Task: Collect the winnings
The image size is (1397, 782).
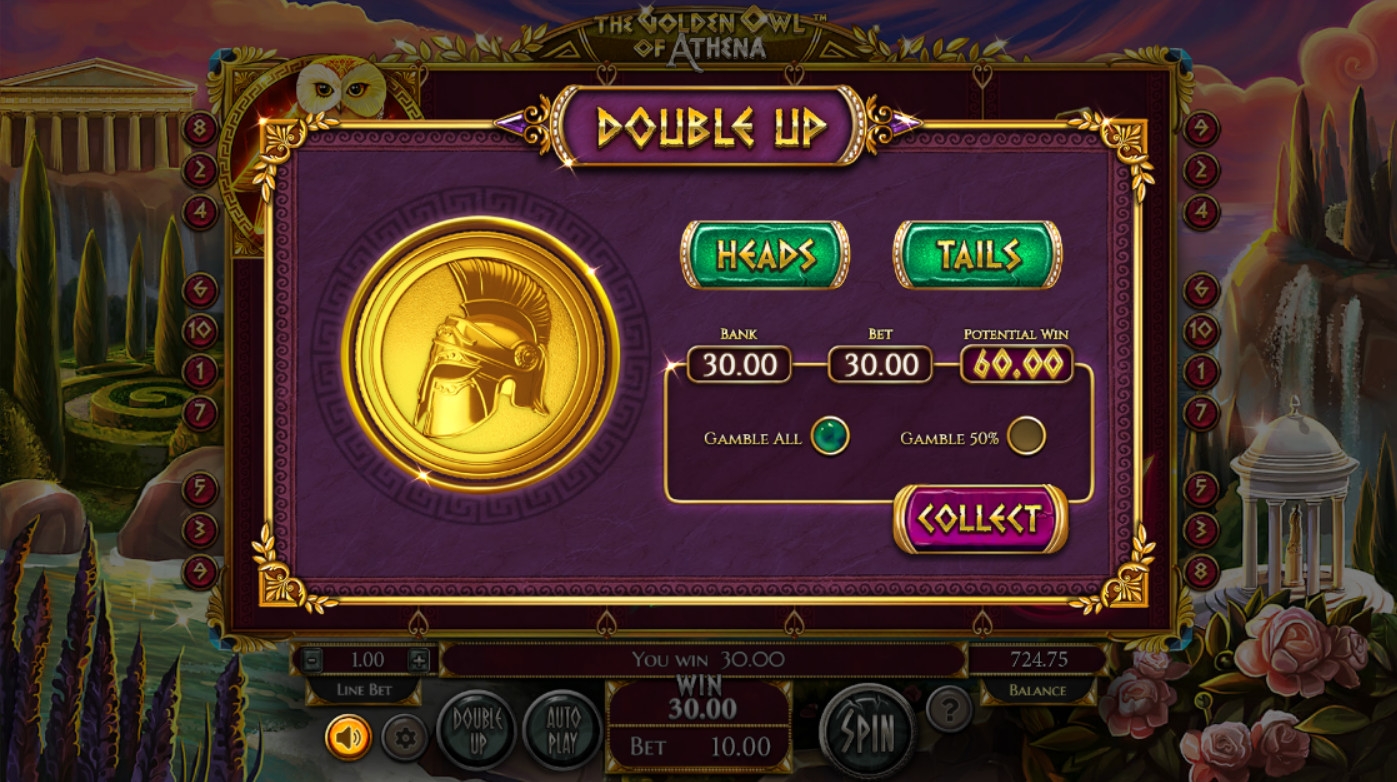Action: coord(980,519)
